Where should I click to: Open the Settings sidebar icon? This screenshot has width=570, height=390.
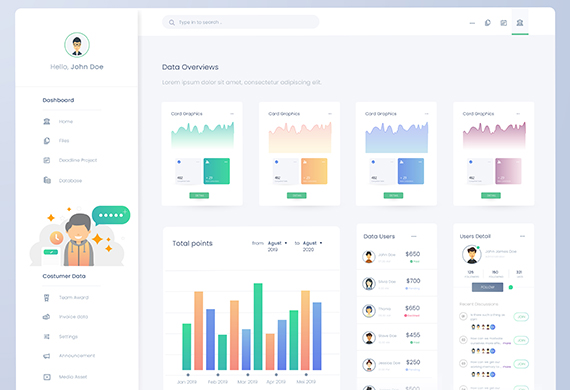pyautogui.click(x=47, y=337)
